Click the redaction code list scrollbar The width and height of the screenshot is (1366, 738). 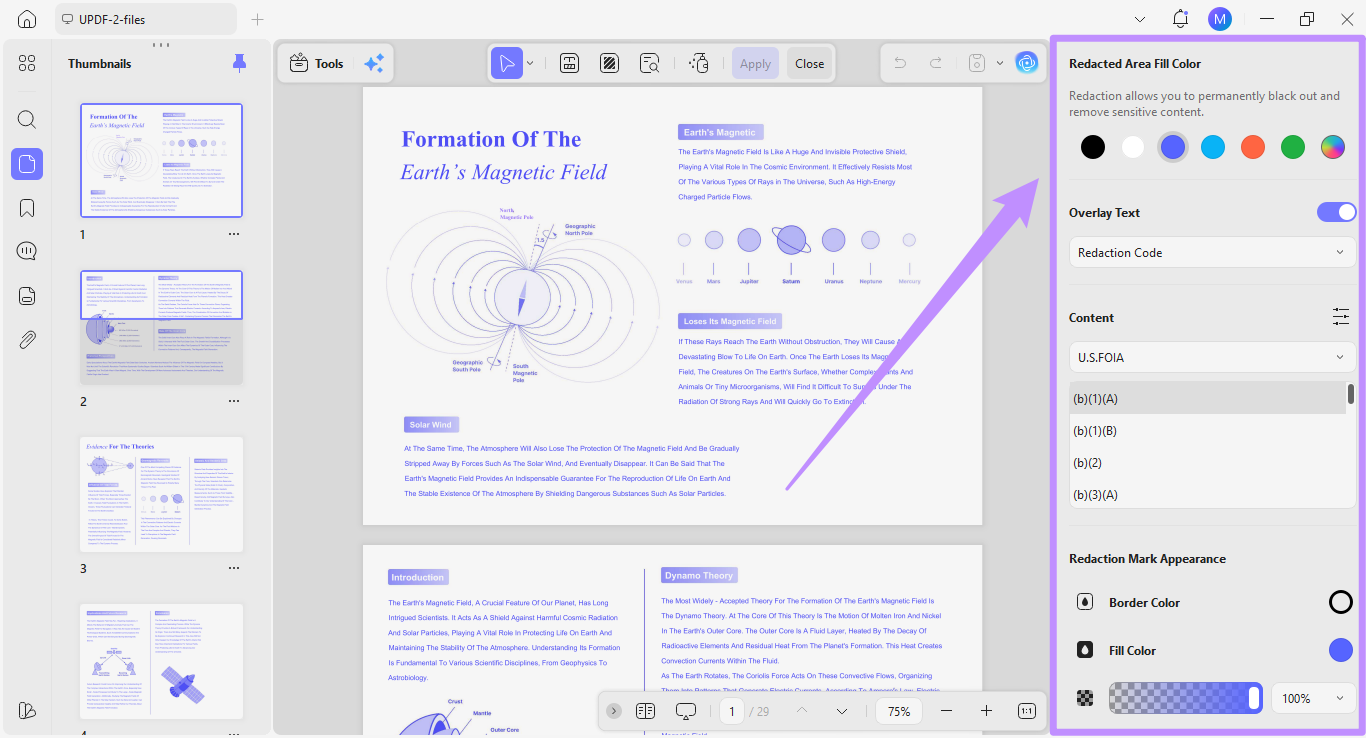pos(1351,395)
